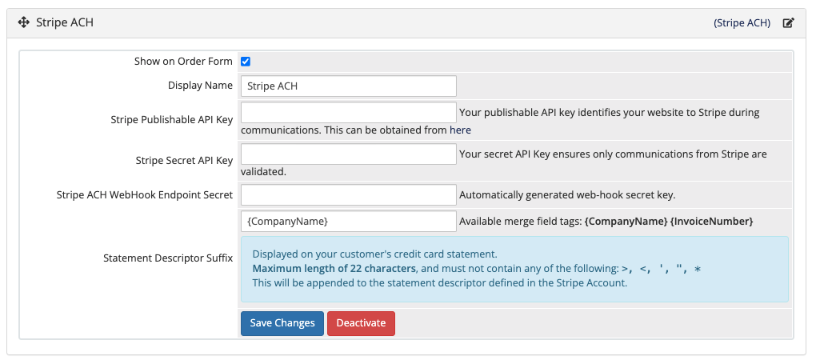Viewport: 813px width, 362px height.
Task: Focus the Display Name text field
Action: click(348, 86)
